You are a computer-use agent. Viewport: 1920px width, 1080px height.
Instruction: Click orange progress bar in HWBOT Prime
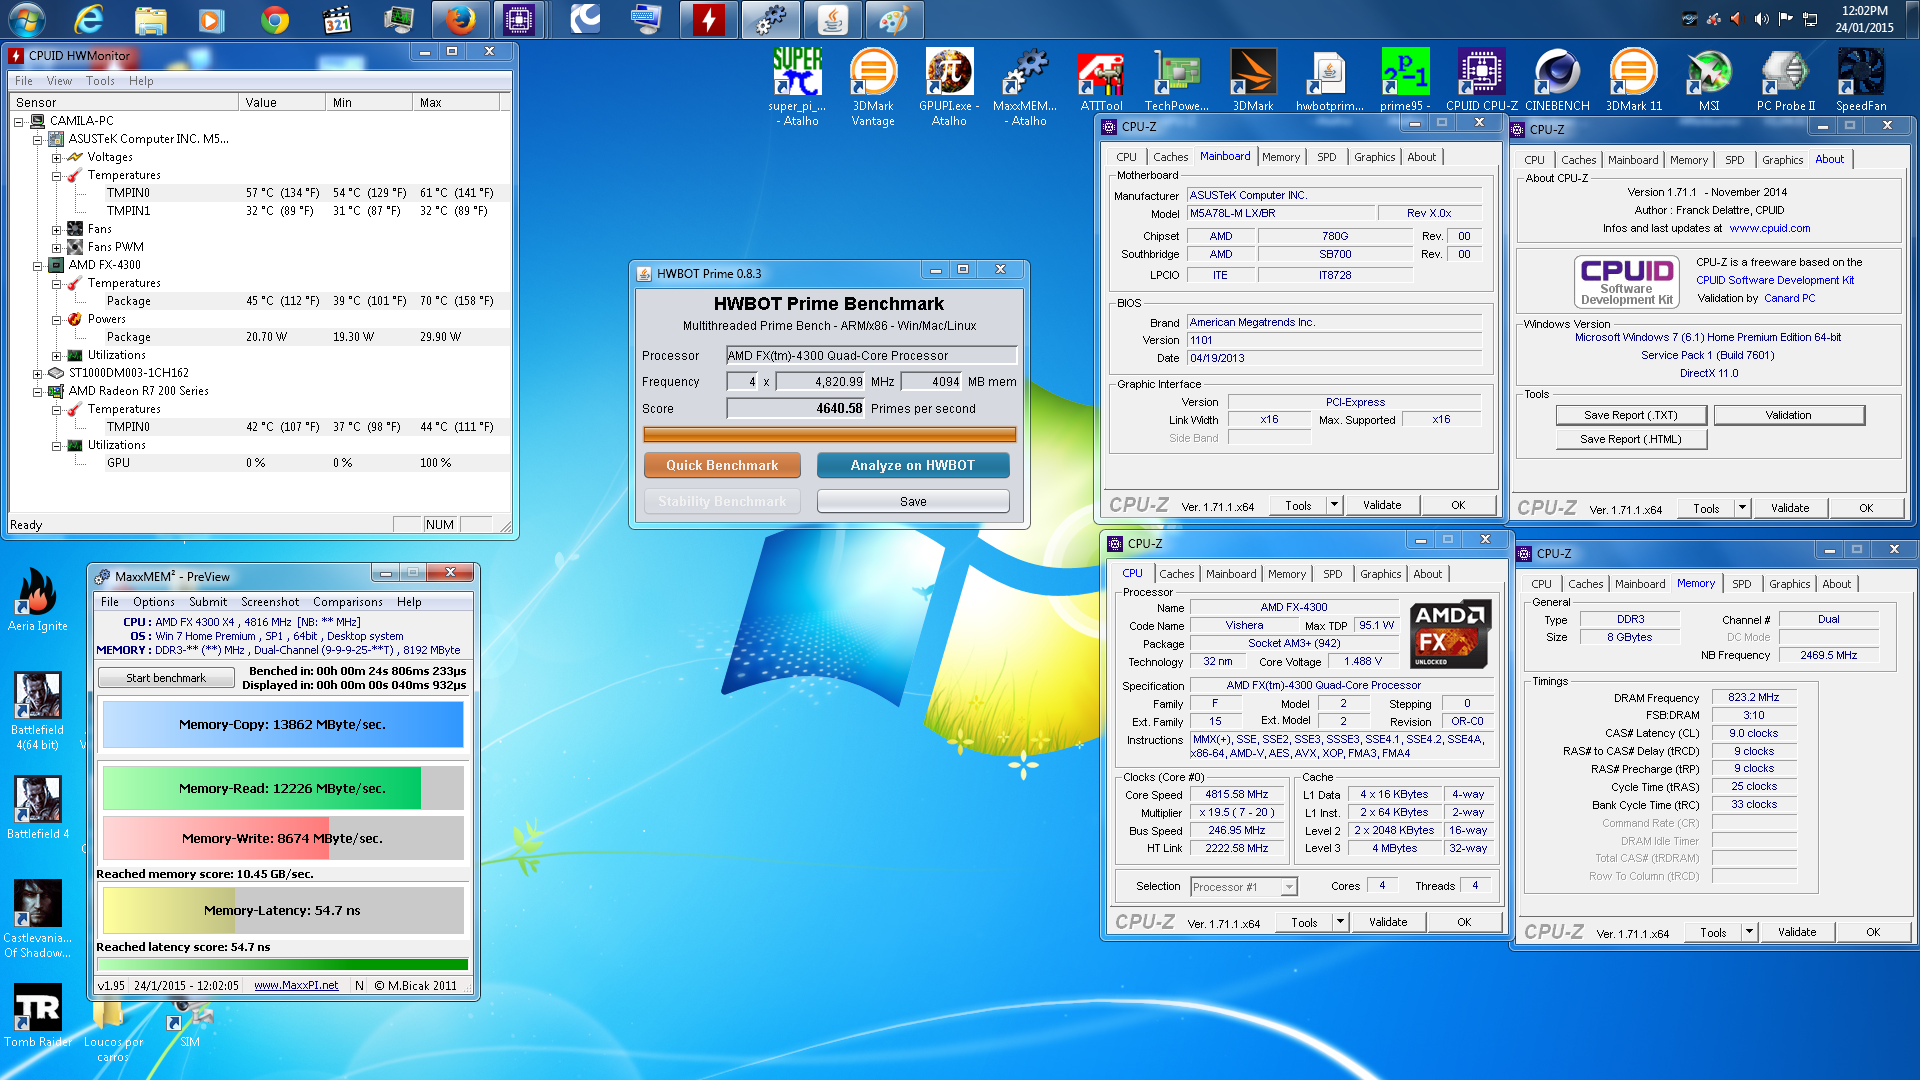tap(829, 435)
